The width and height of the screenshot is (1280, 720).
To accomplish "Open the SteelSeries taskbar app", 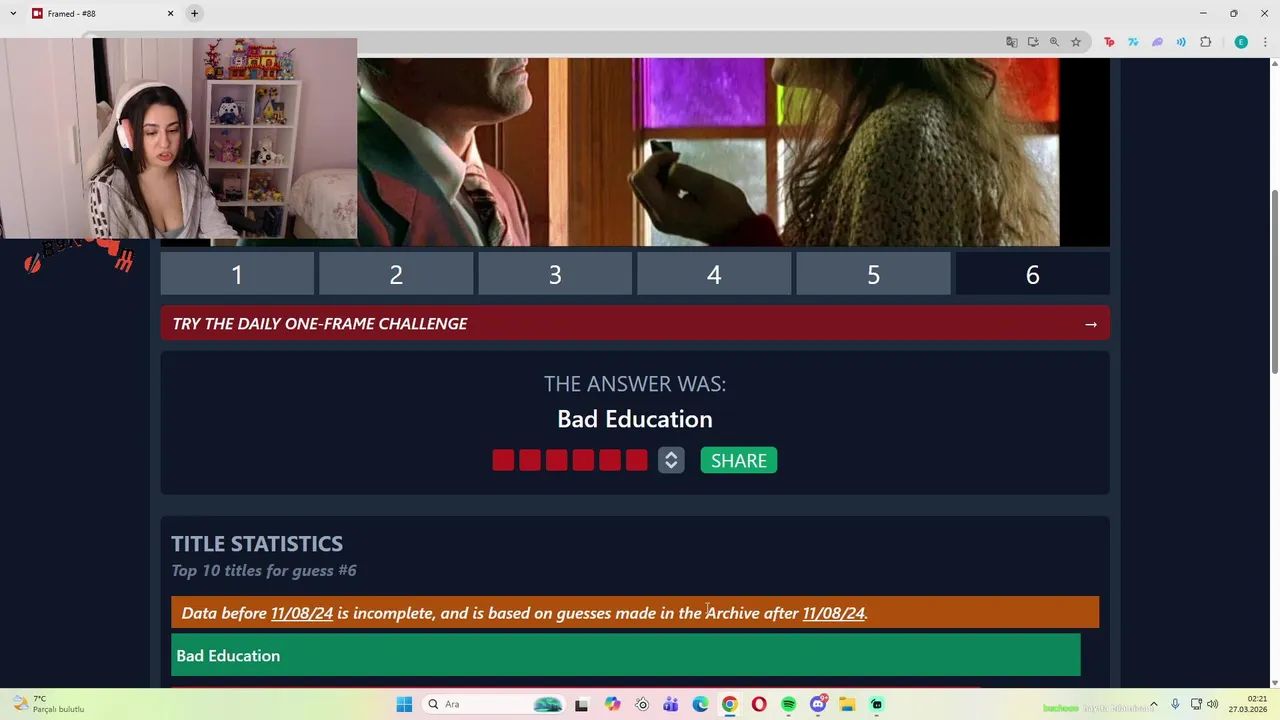I will point(642,704).
